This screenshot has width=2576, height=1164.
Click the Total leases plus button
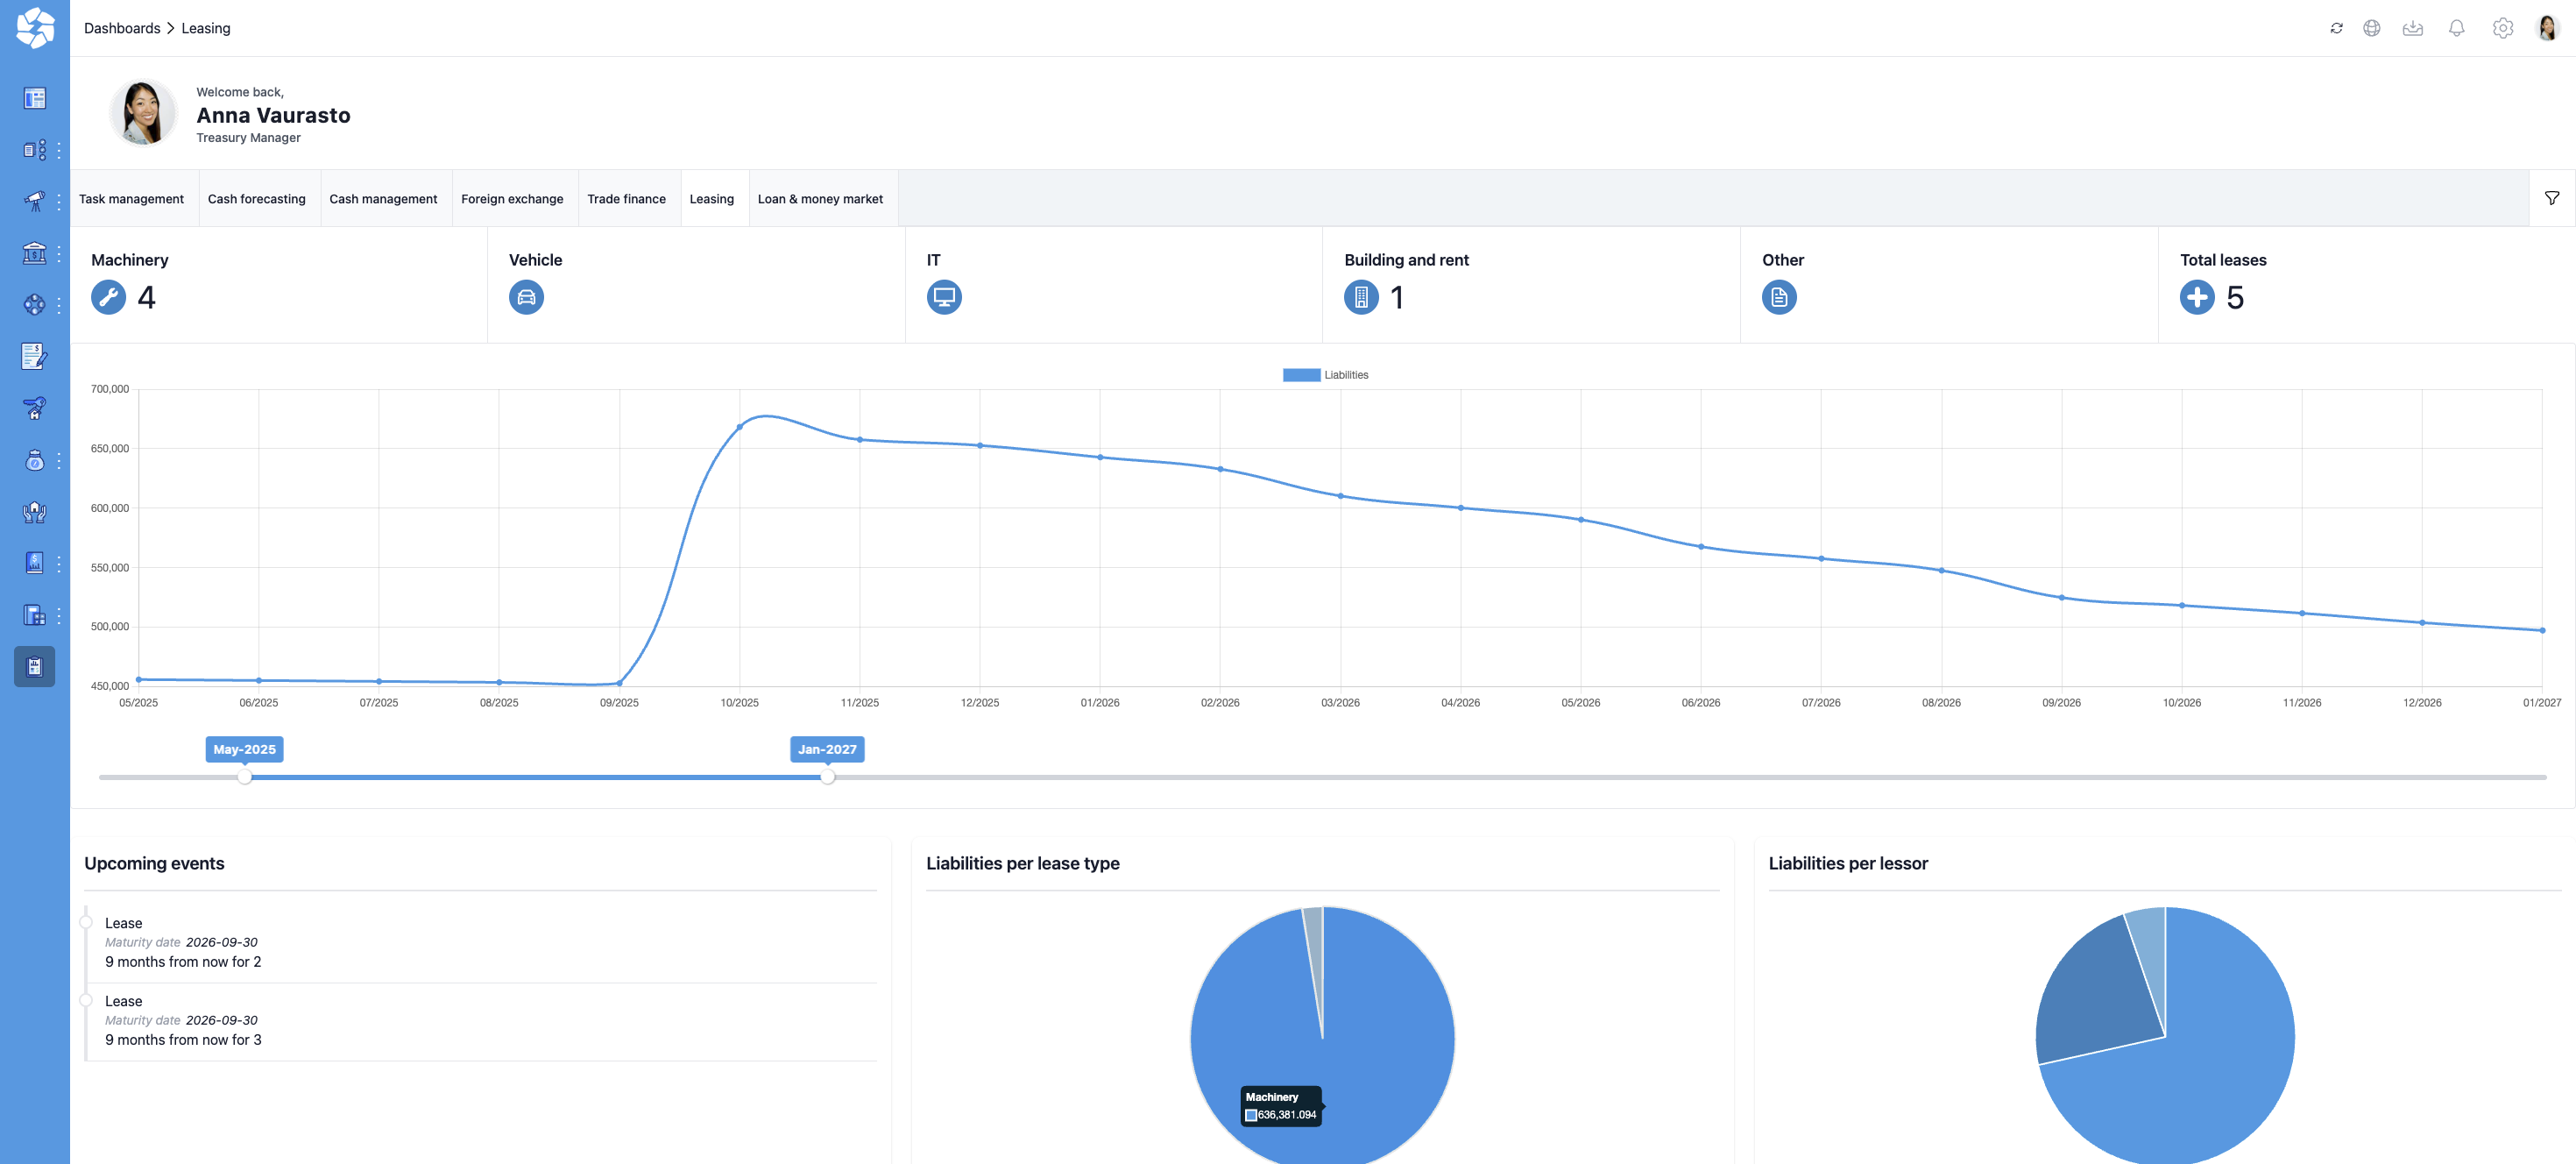pyautogui.click(x=2197, y=297)
